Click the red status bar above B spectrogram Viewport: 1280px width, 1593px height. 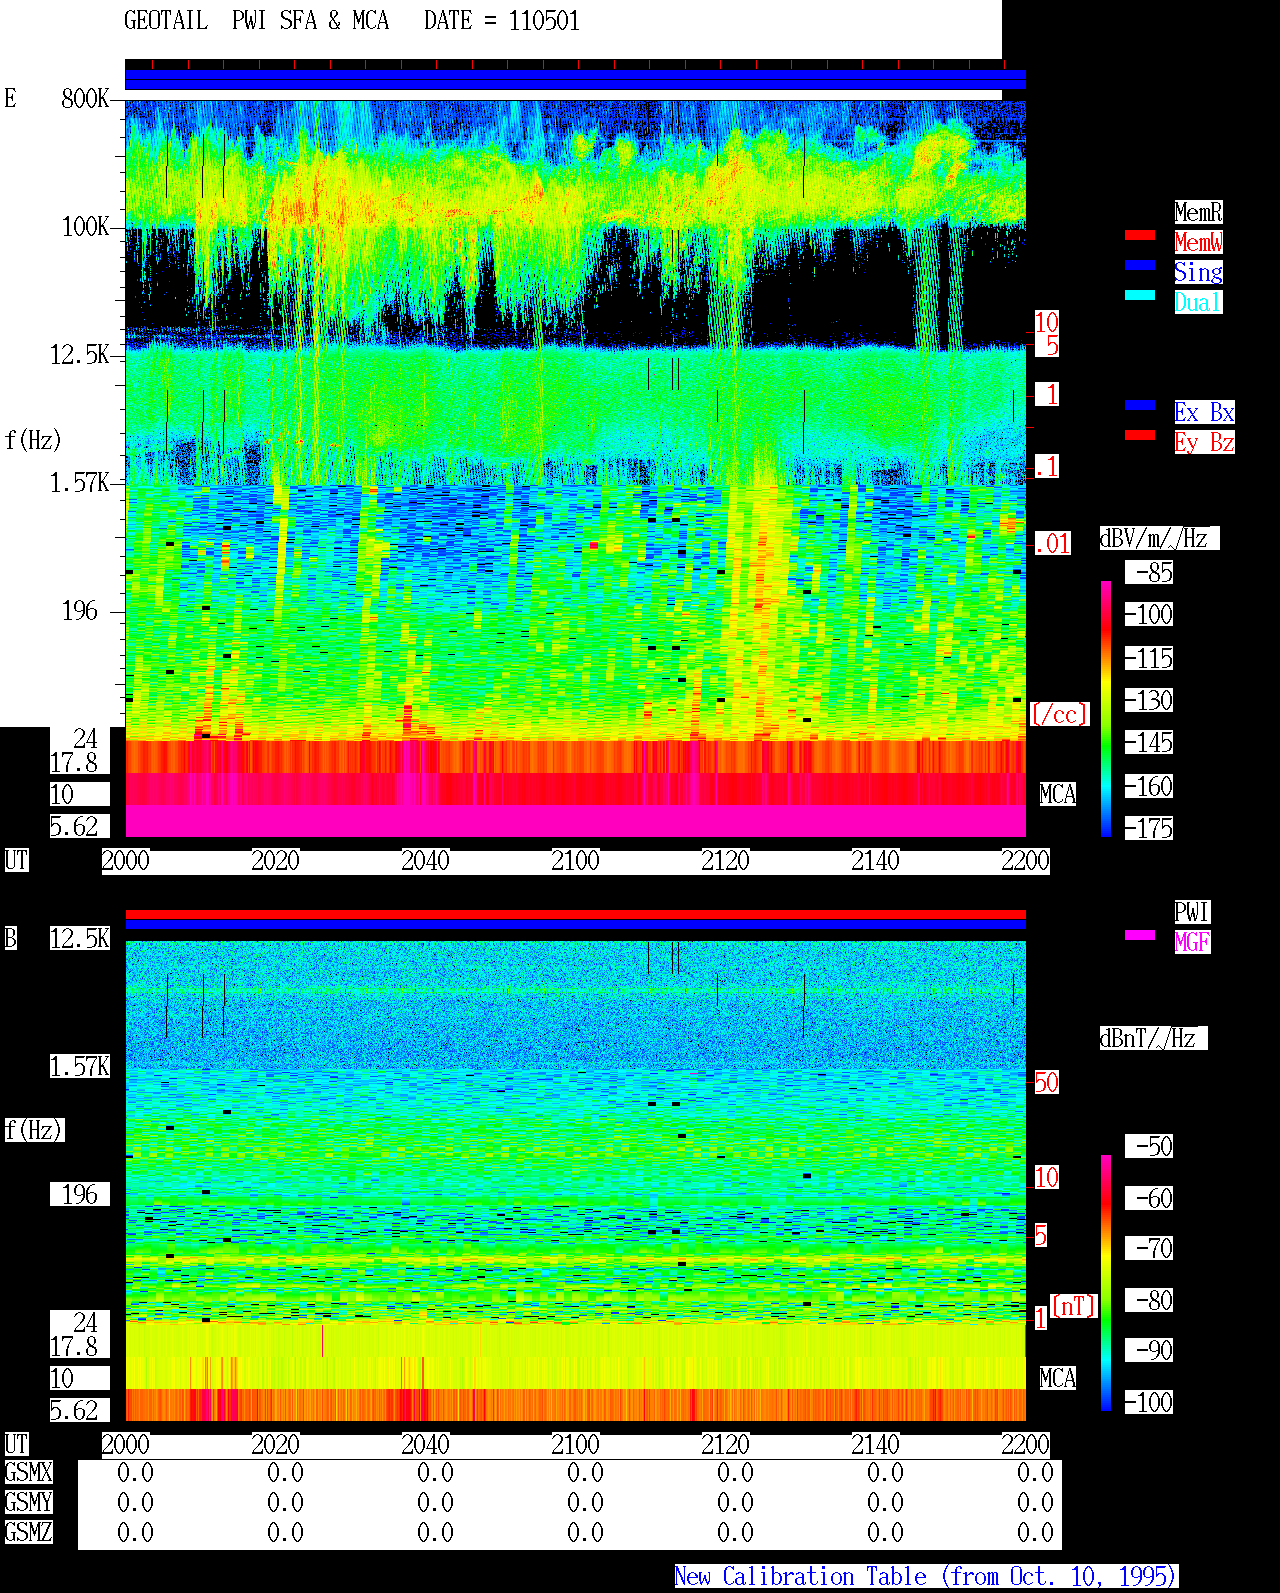click(x=575, y=914)
